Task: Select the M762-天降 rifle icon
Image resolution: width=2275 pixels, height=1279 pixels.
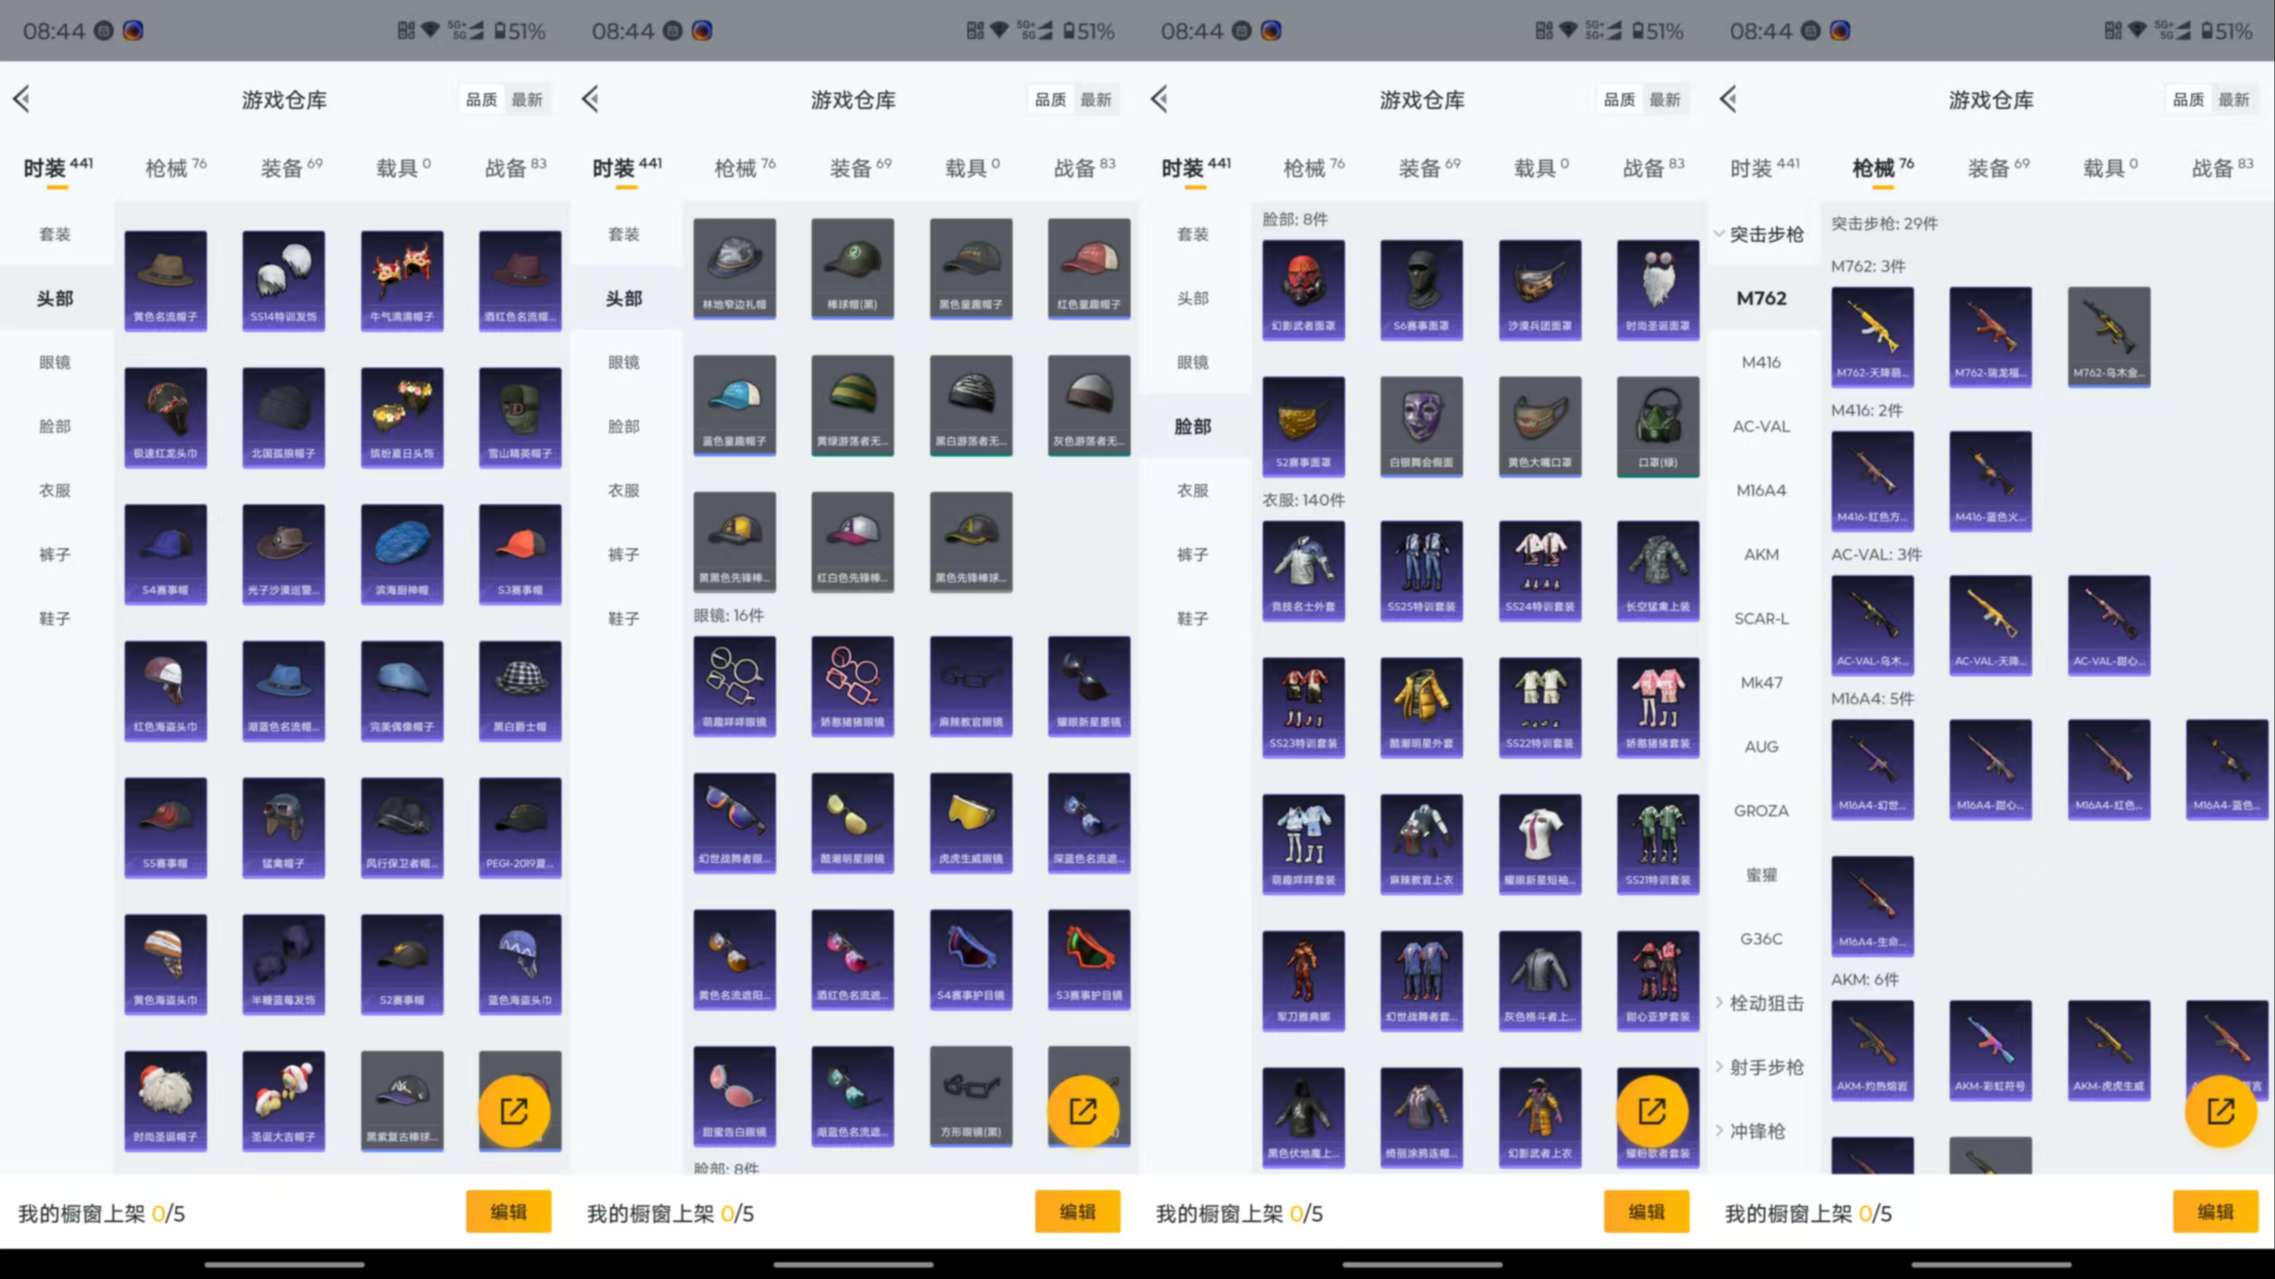Action: click(x=1872, y=337)
